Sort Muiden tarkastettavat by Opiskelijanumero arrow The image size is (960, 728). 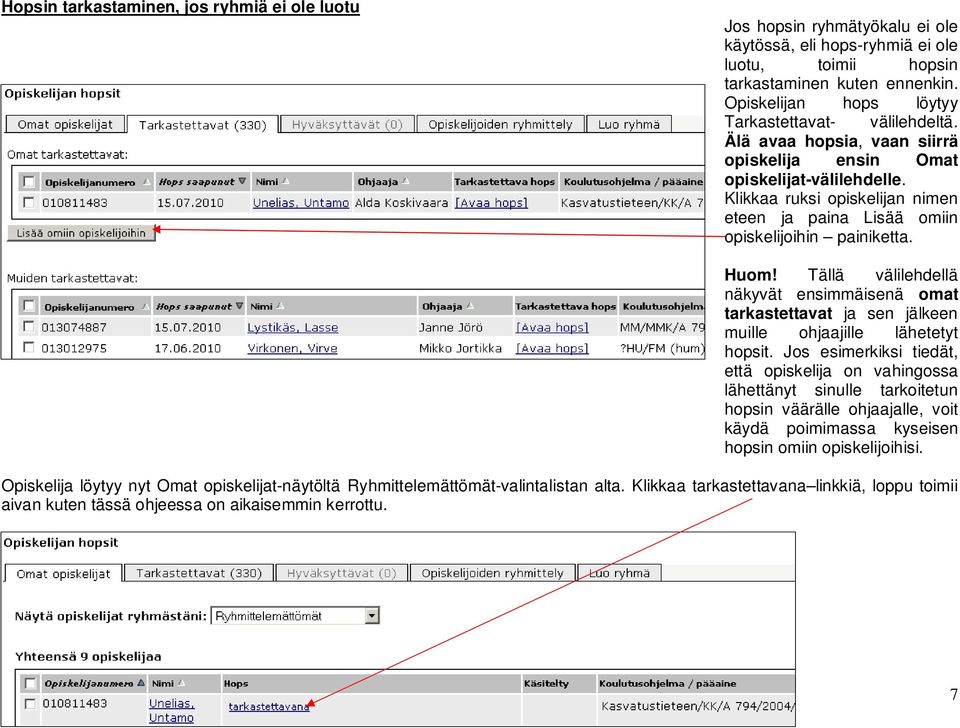145,306
